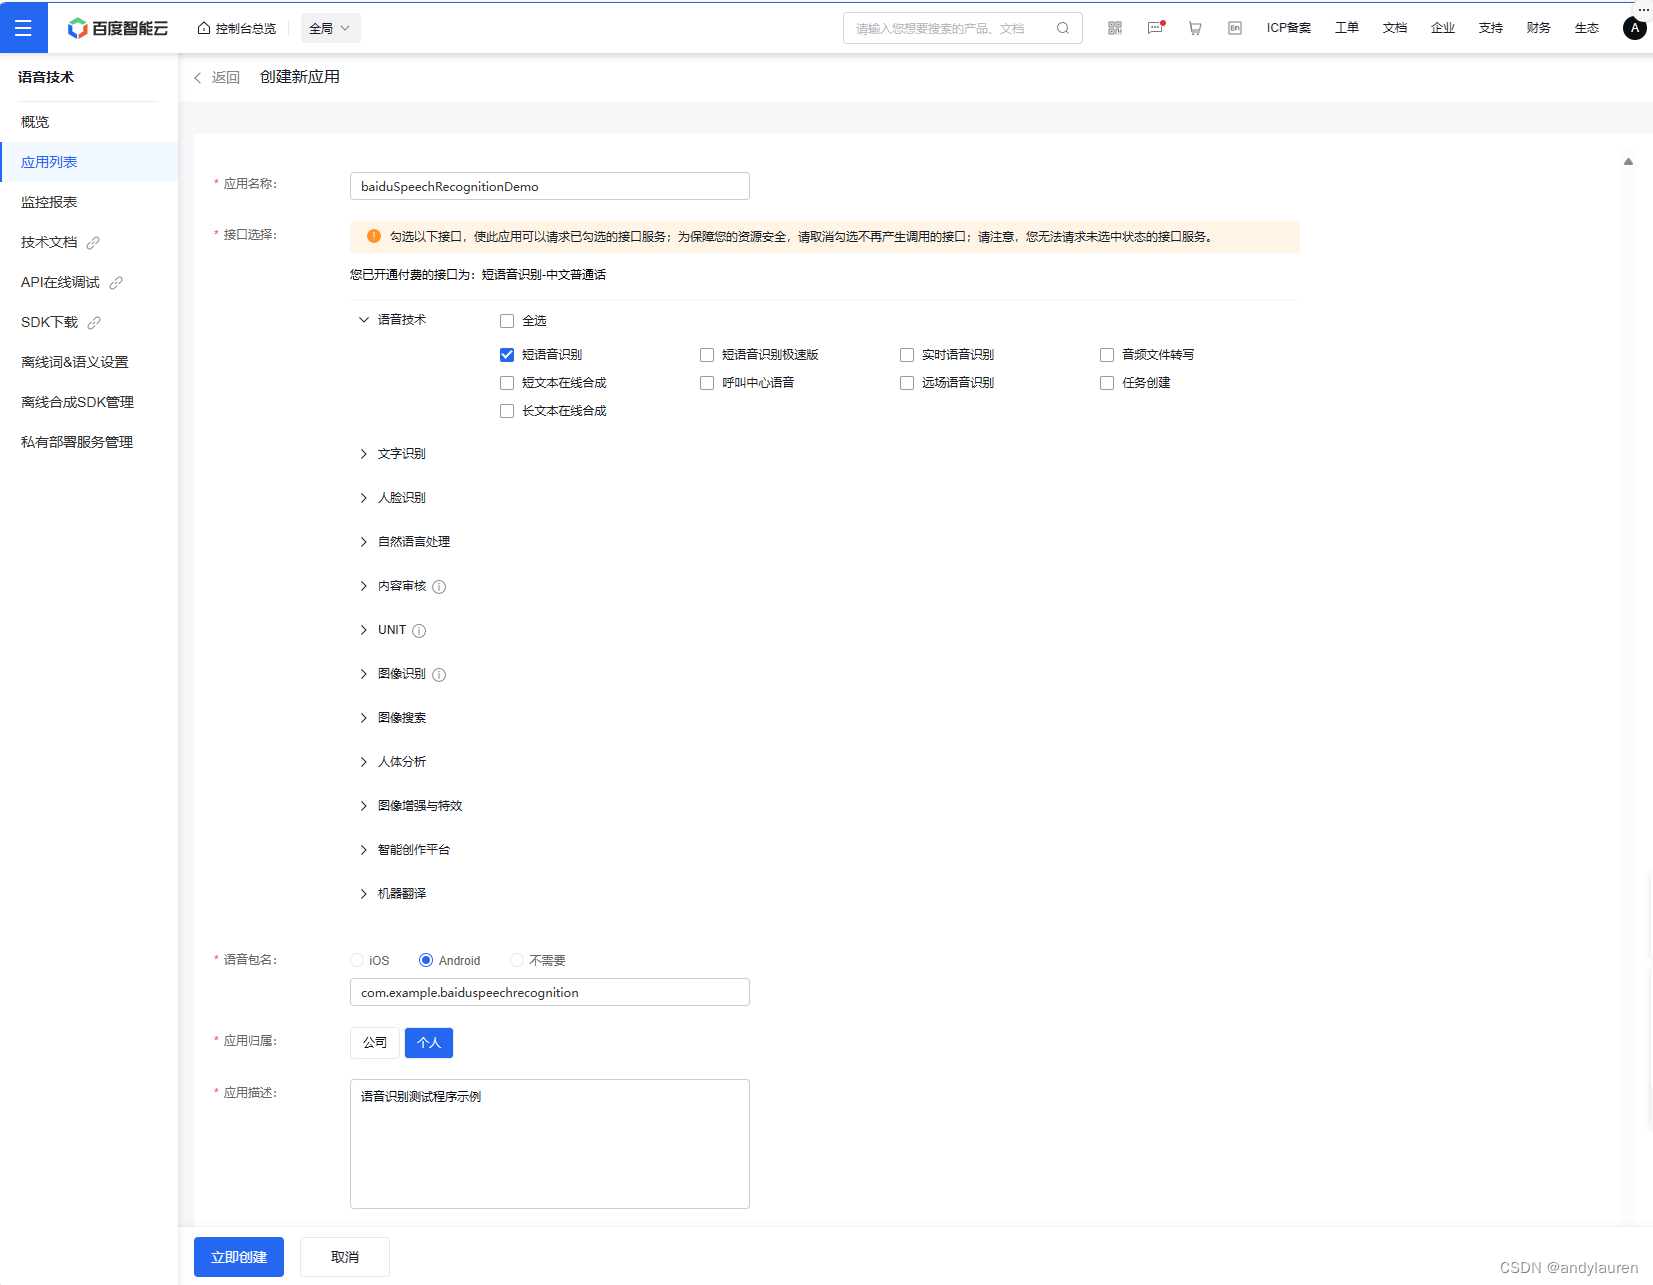Expand the 机器翻译 section
Image resolution: width=1653 pixels, height=1285 pixels.
364,894
